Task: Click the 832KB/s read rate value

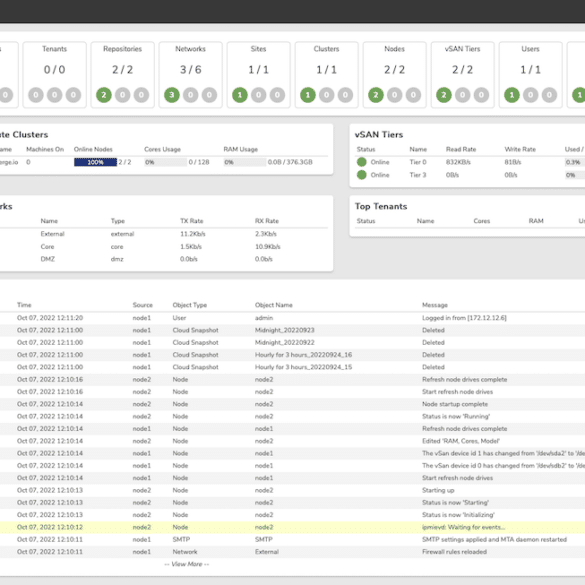Action: click(x=458, y=162)
